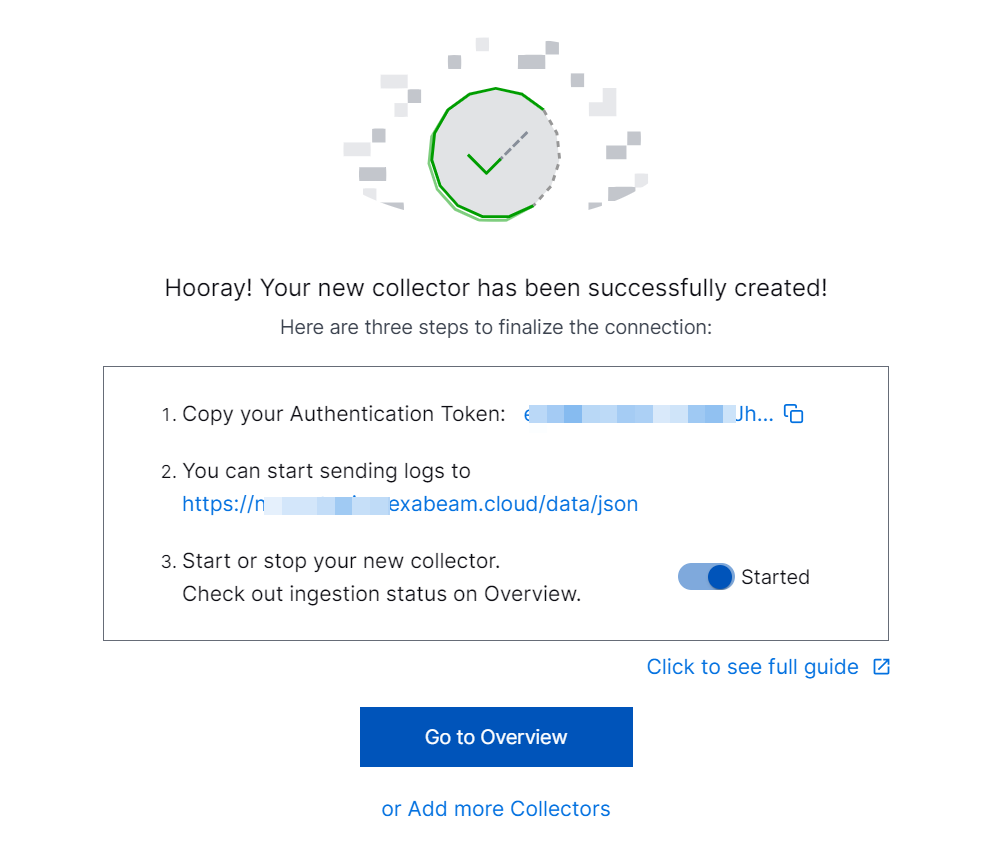The width and height of the screenshot is (994, 868).
Task: Click 'Start or stop your new collector.' text
Action: 341,561
